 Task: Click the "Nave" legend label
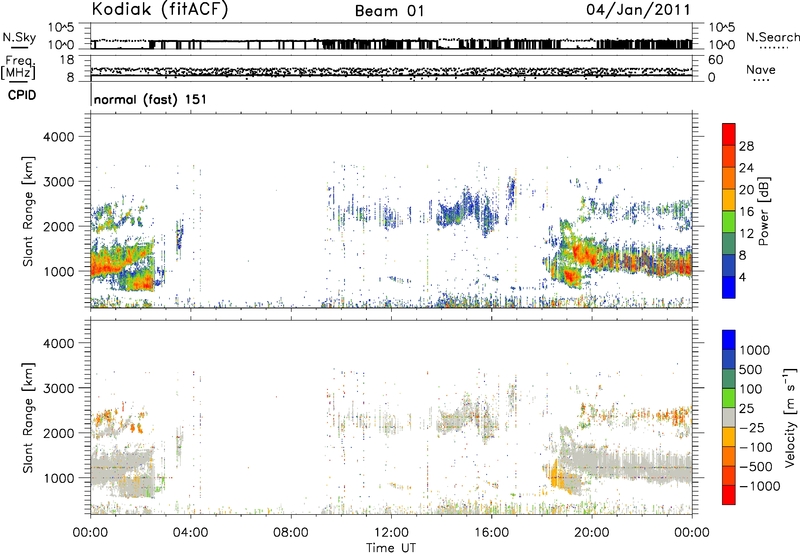click(761, 69)
